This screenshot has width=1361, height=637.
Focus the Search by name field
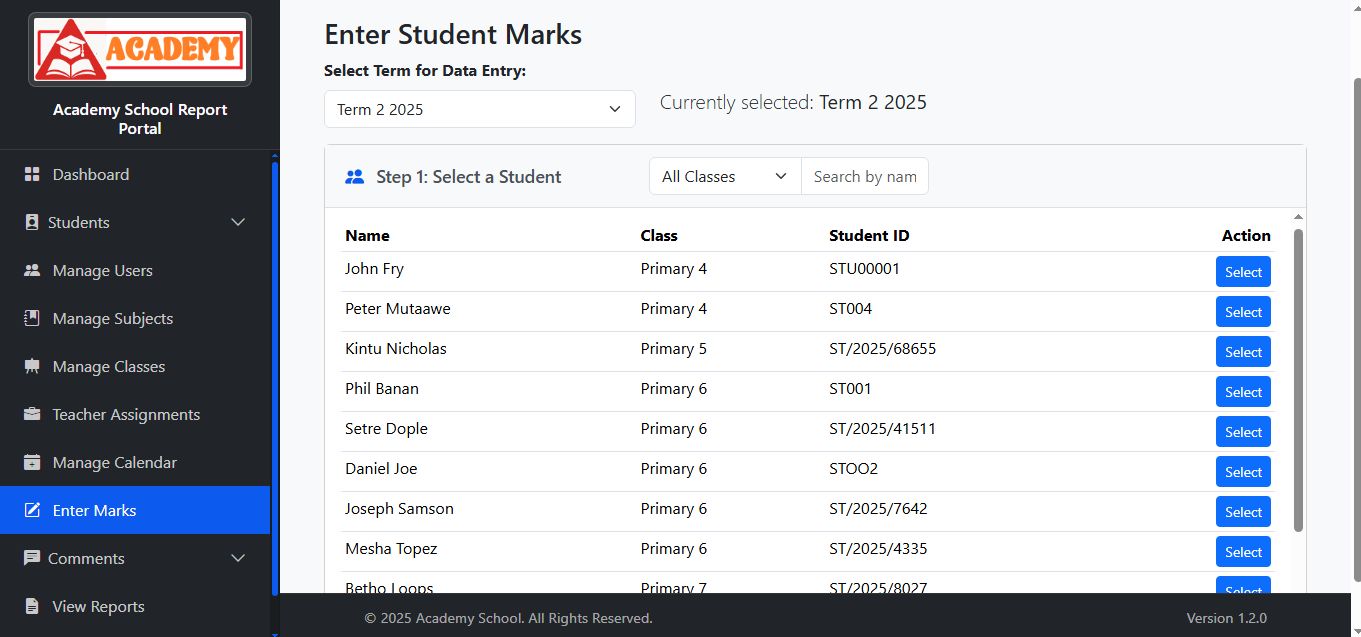point(865,176)
